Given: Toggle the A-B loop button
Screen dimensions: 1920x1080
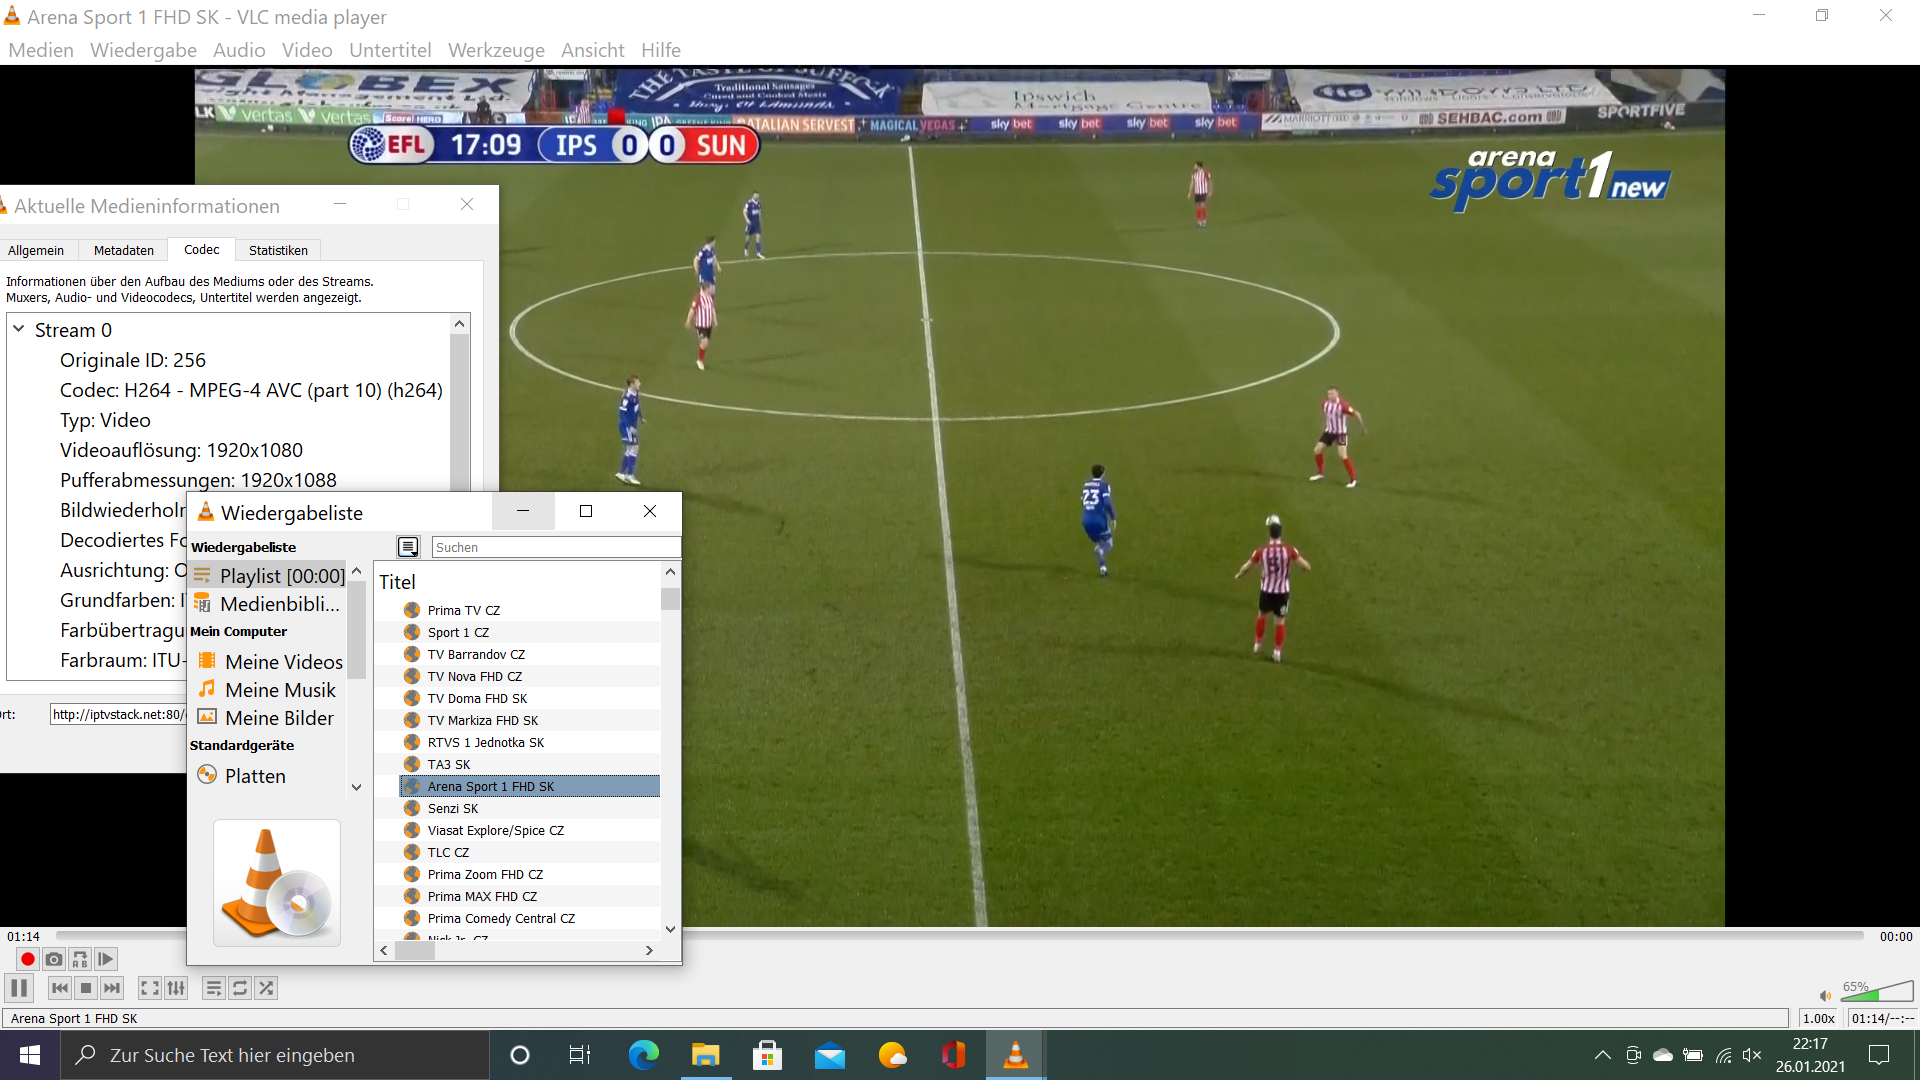Looking at the screenshot, I should (80, 959).
